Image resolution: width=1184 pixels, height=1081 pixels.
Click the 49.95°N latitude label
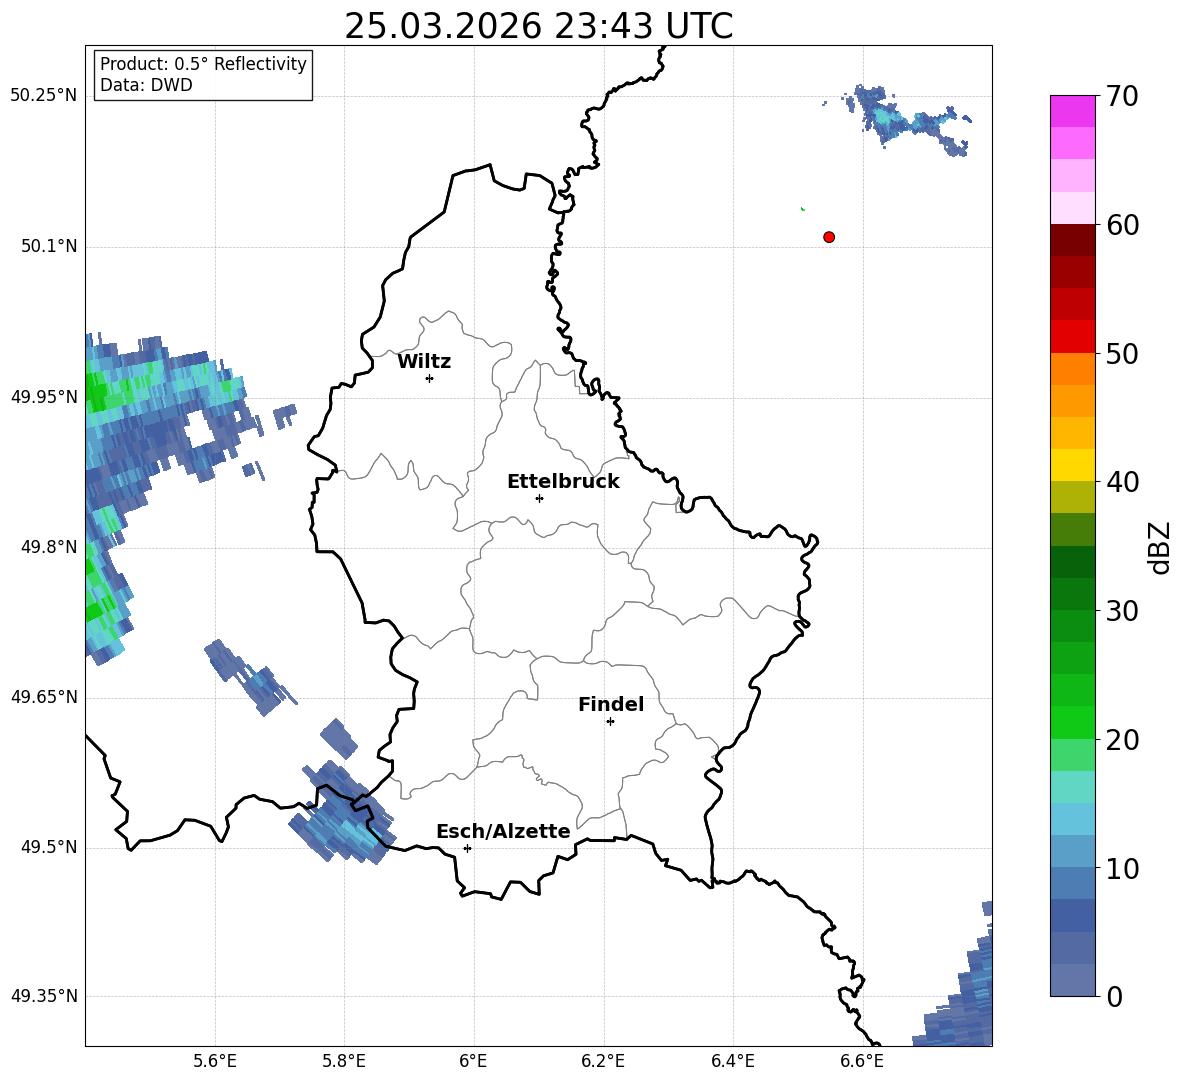click(44, 397)
